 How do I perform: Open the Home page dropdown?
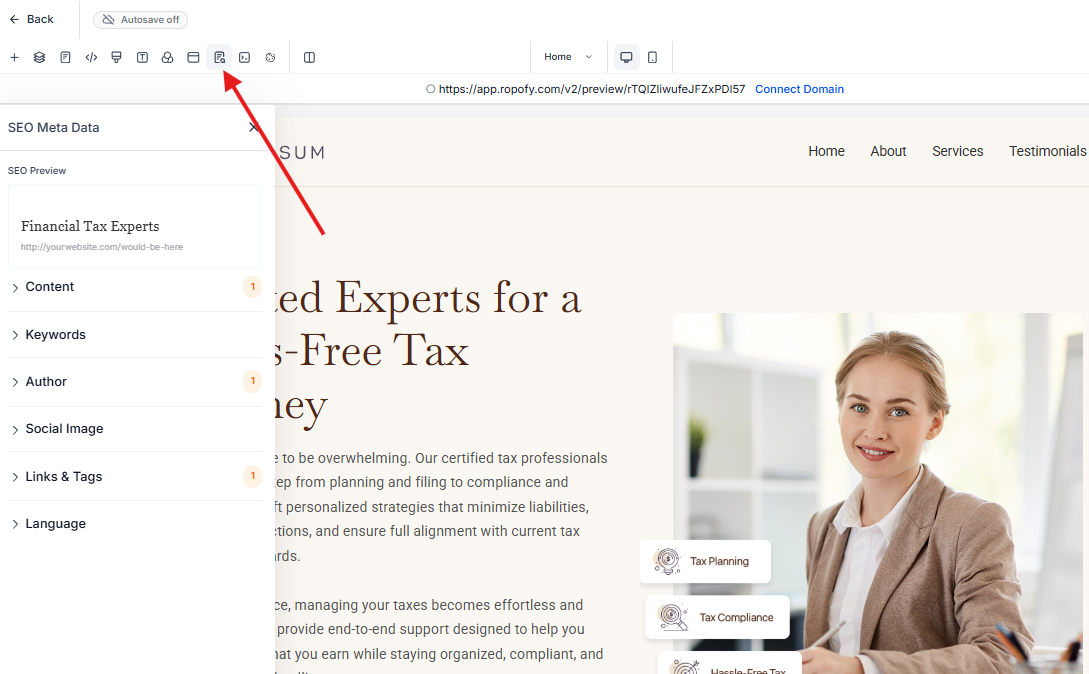click(x=568, y=57)
